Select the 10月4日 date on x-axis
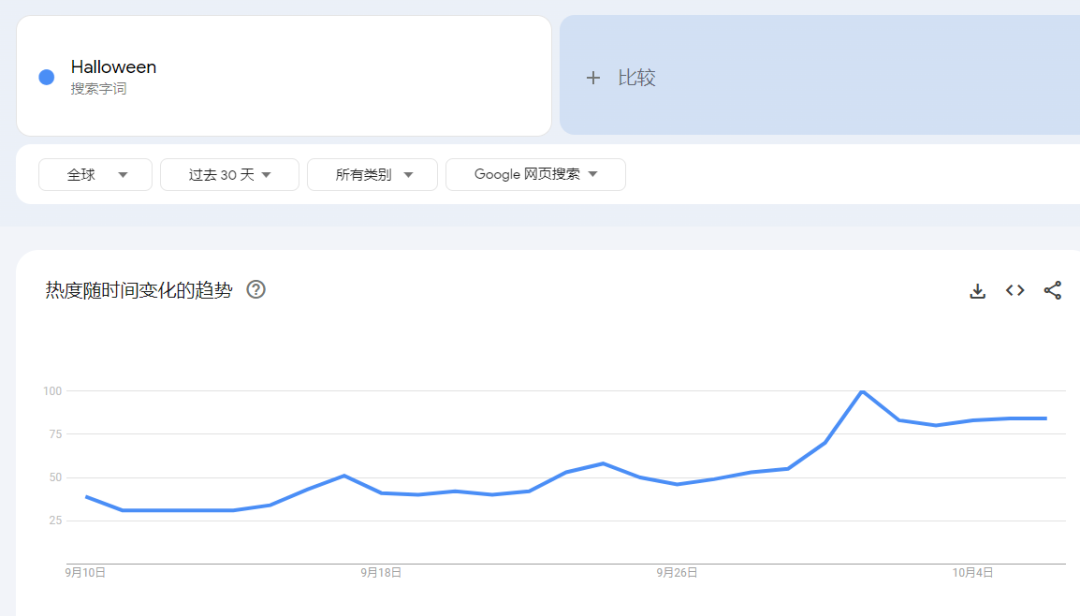 click(972, 573)
